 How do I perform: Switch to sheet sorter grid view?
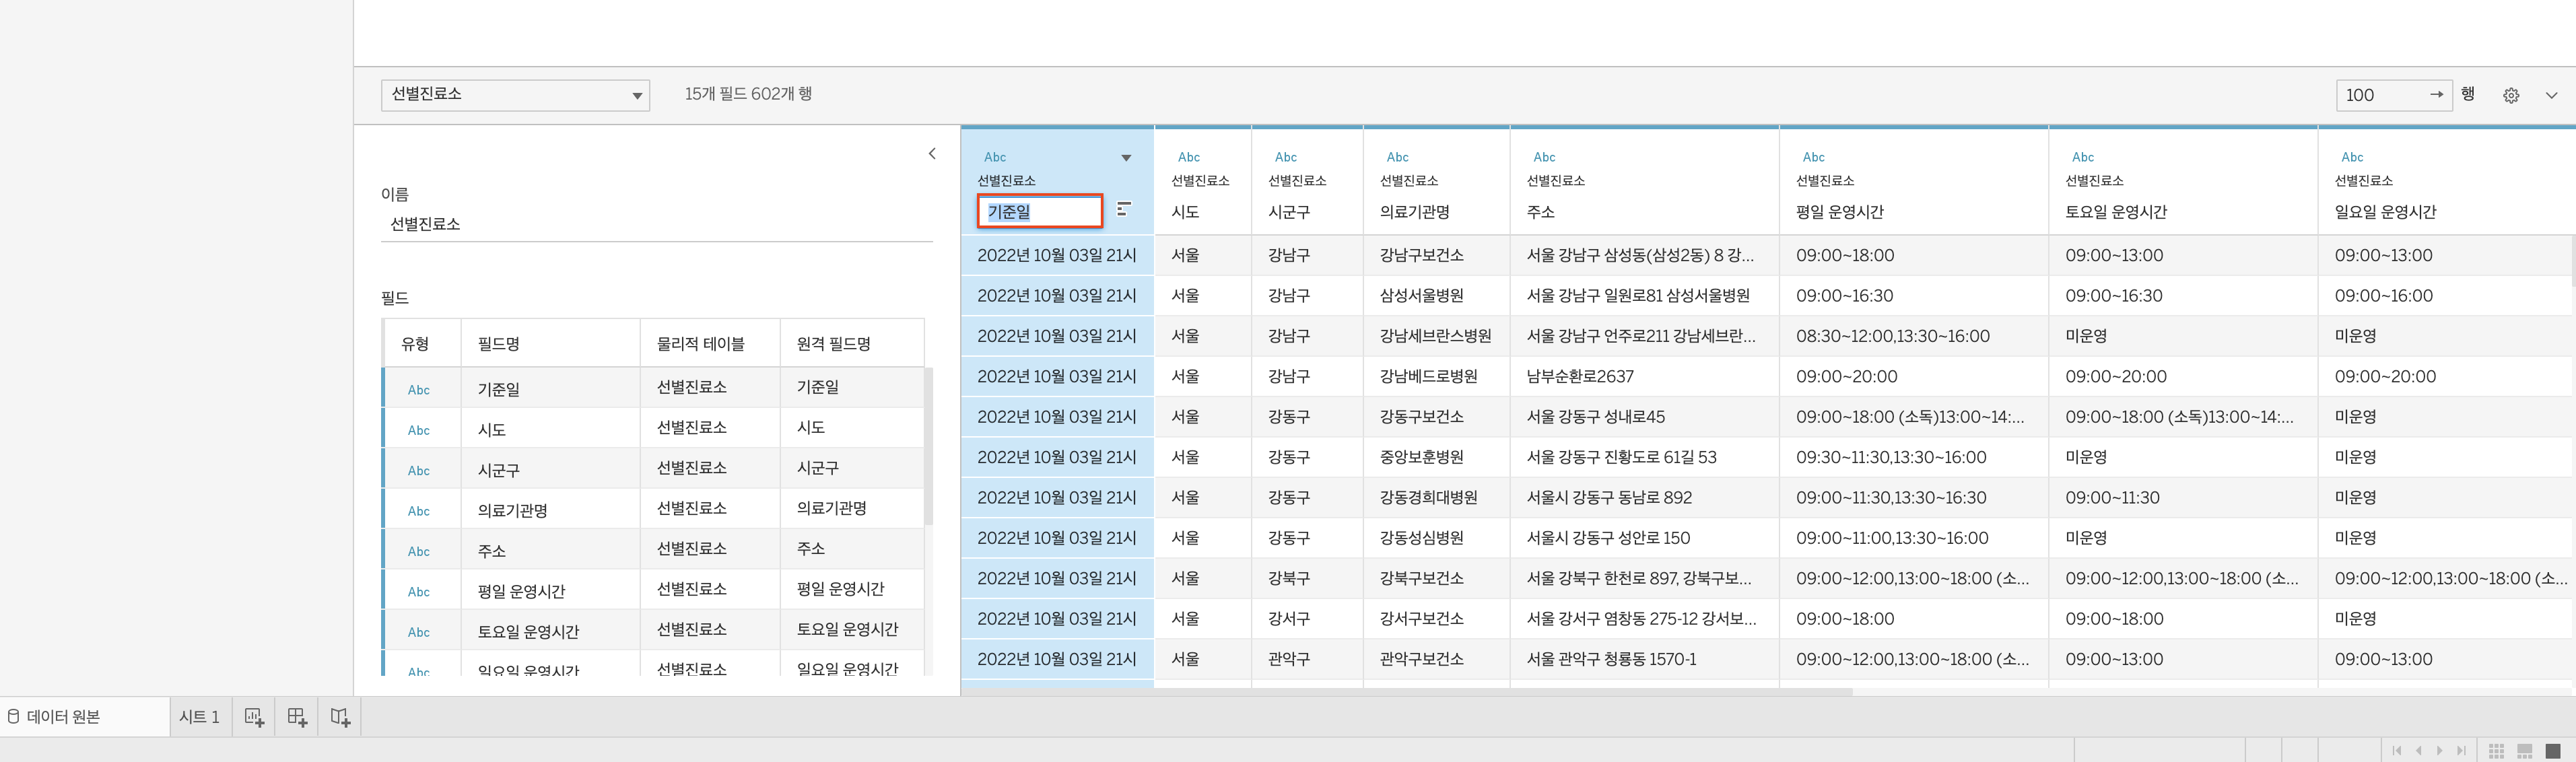[x=2496, y=751]
